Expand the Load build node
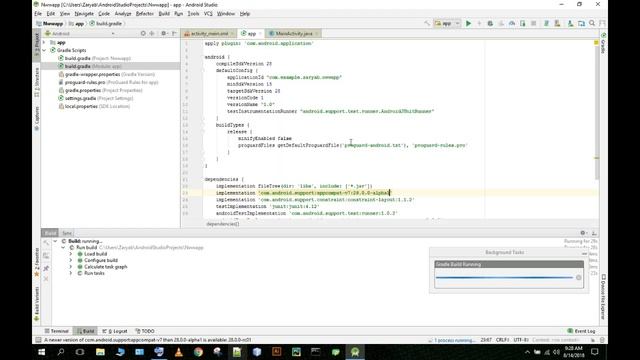 [x=71, y=254]
